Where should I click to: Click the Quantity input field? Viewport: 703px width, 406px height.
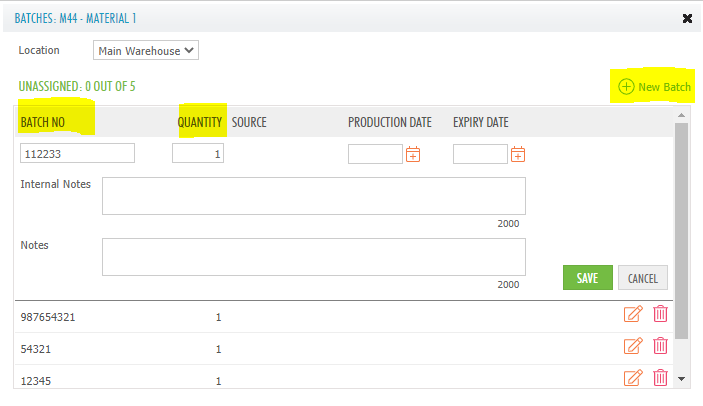[x=198, y=153]
